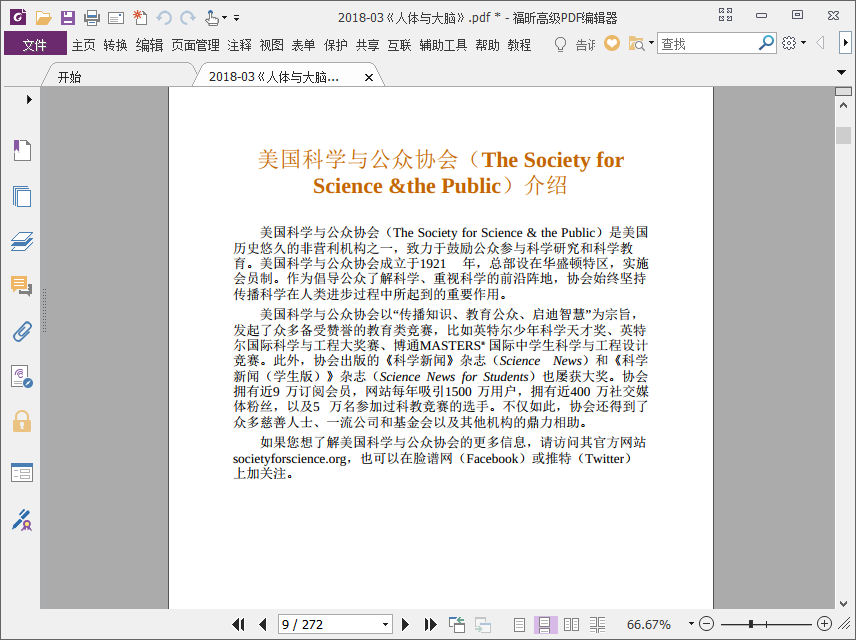This screenshot has width=856, height=640.
Task: Save the document with the floppy icon
Action: (68, 18)
